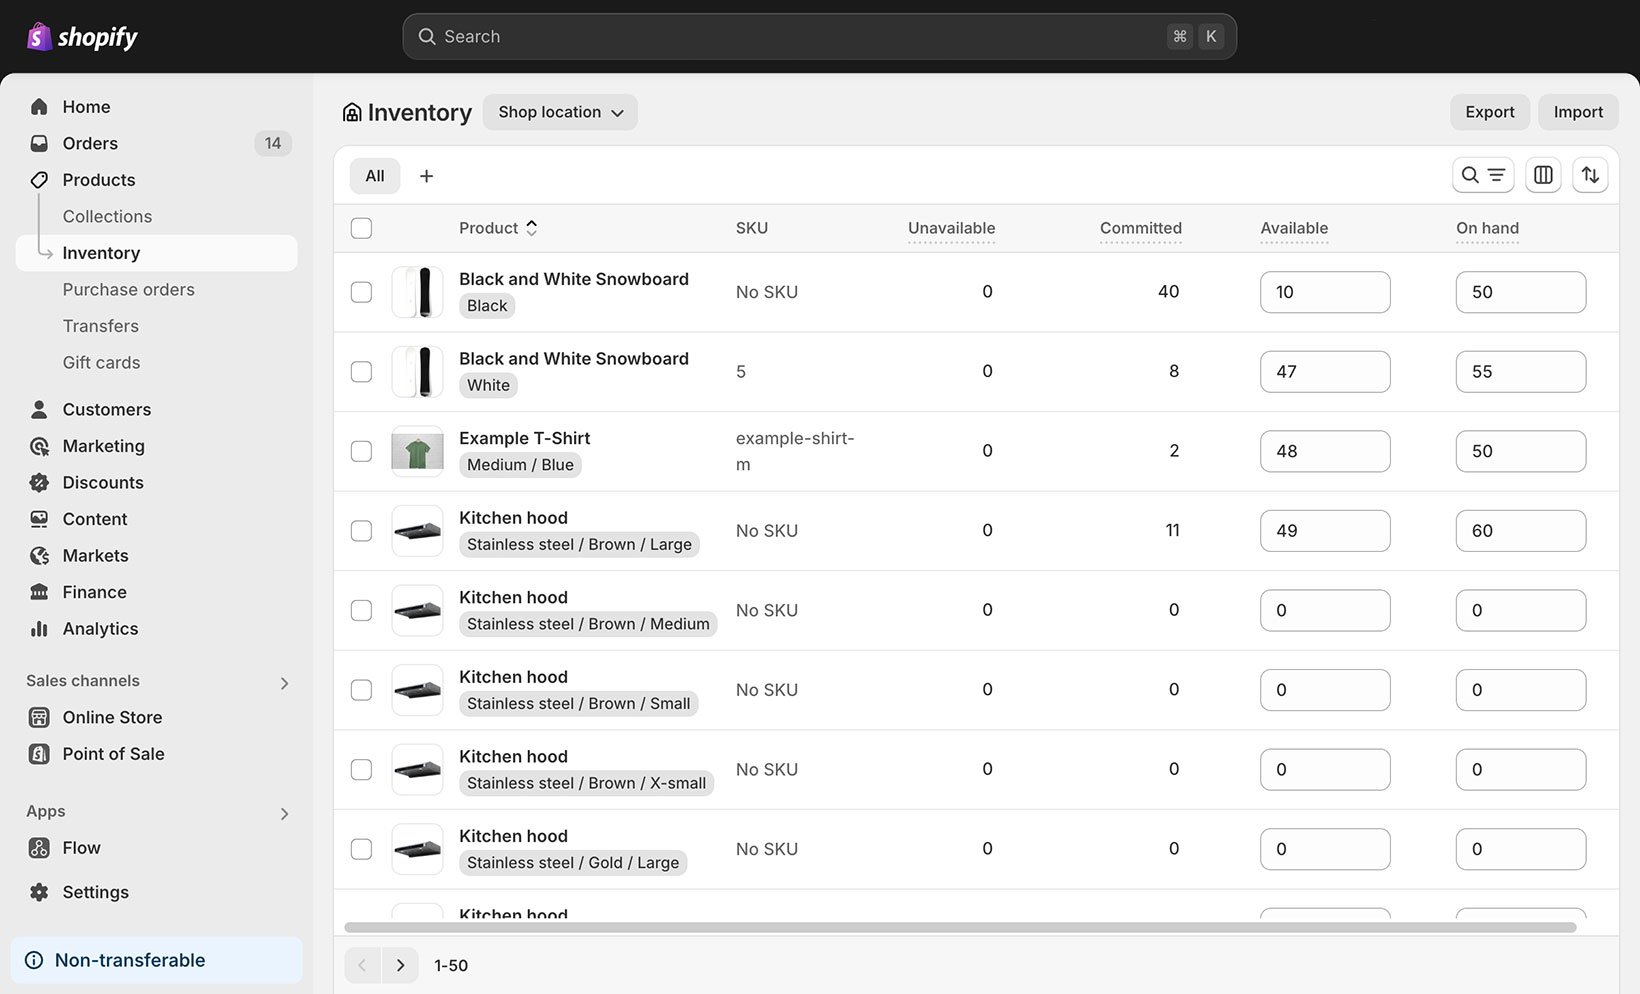
Task: Toggle Product column sort order
Action: click(531, 227)
